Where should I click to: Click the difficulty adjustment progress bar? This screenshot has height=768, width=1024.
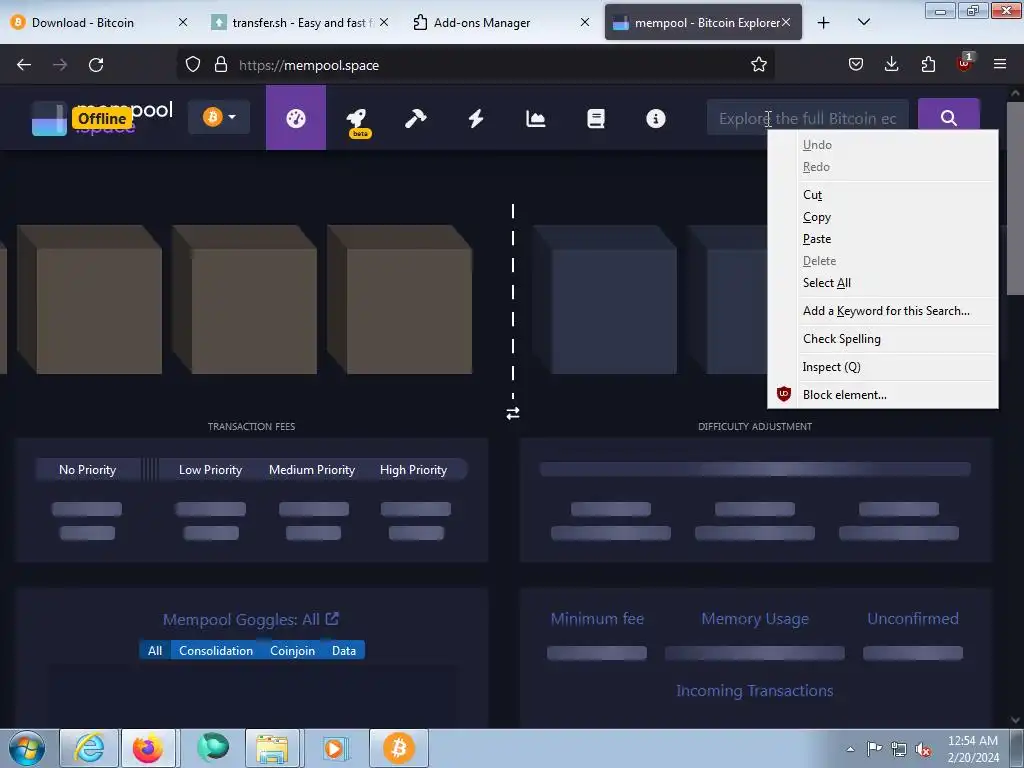755,469
